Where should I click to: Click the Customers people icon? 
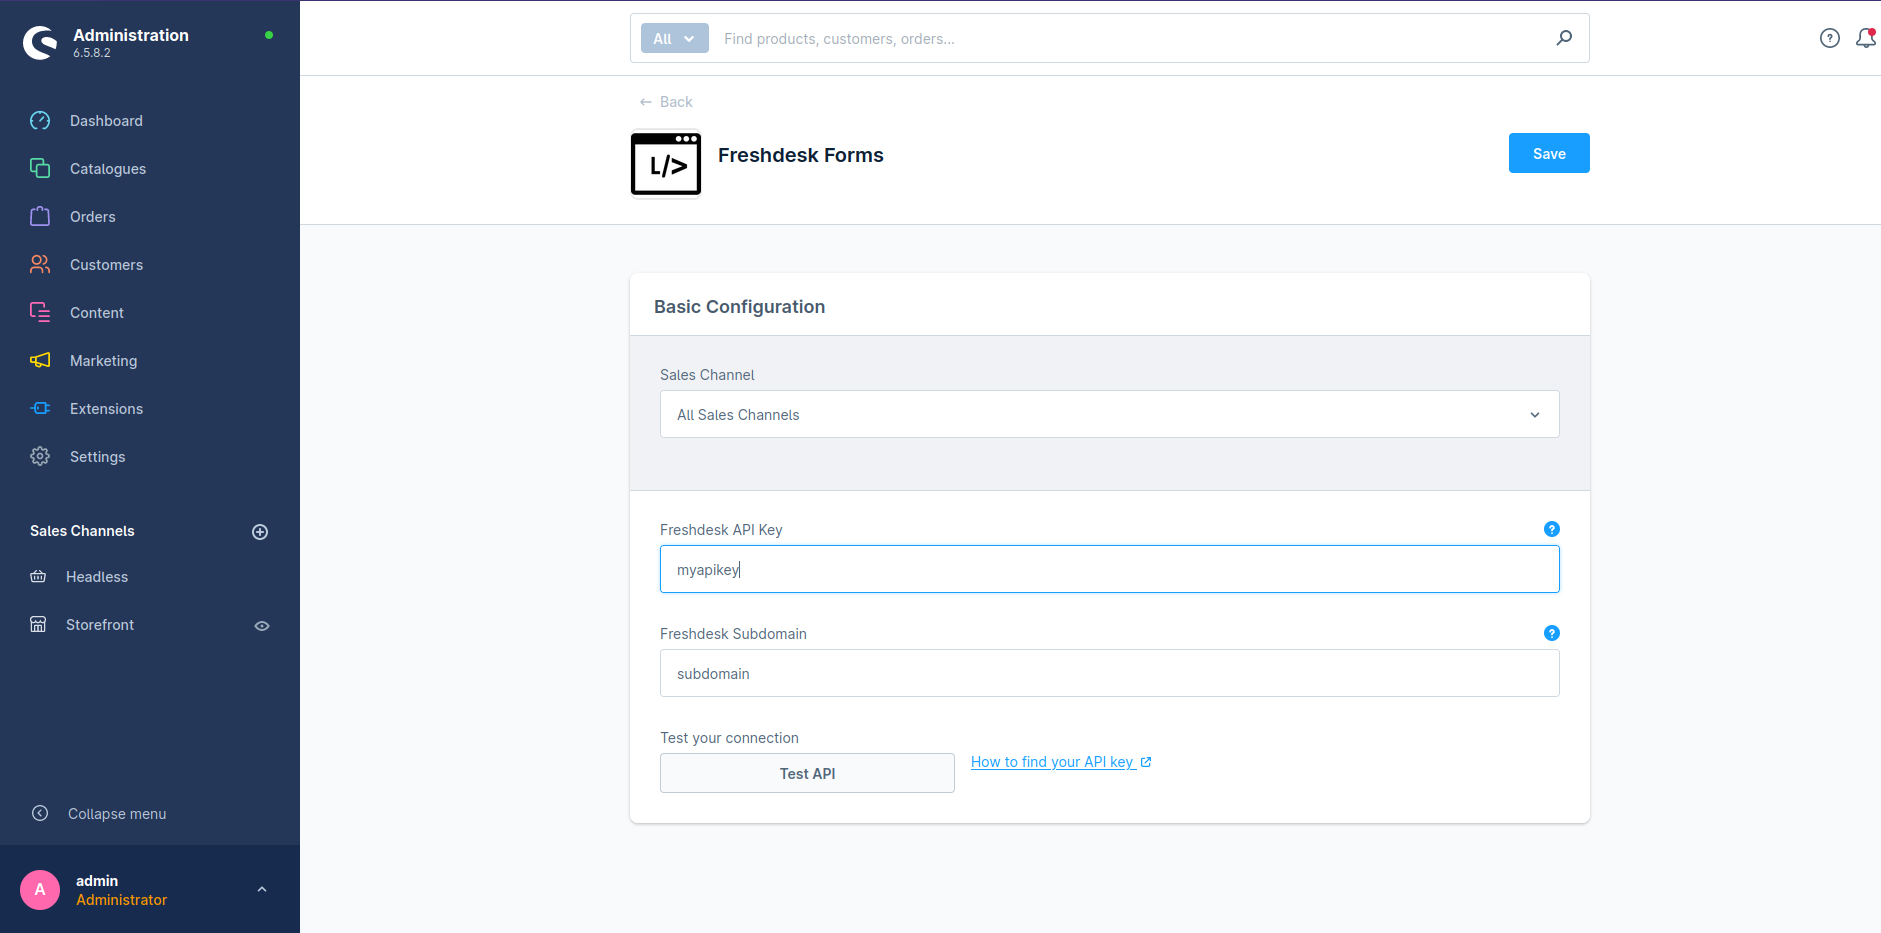(40, 265)
